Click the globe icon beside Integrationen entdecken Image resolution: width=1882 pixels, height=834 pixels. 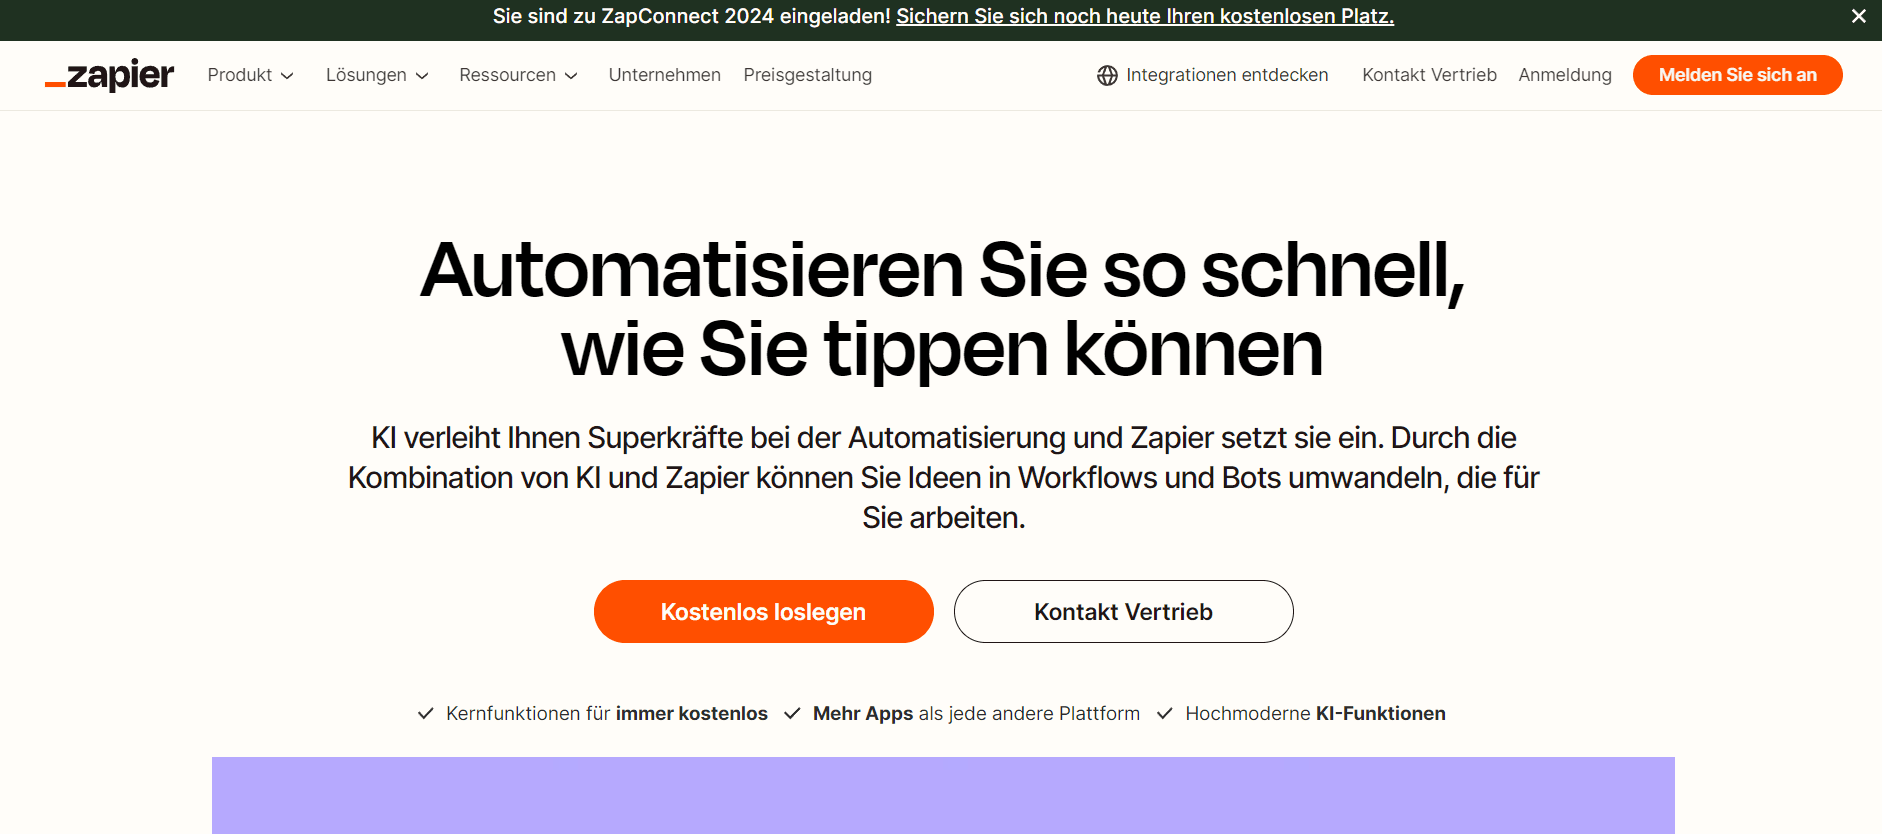tap(1107, 75)
